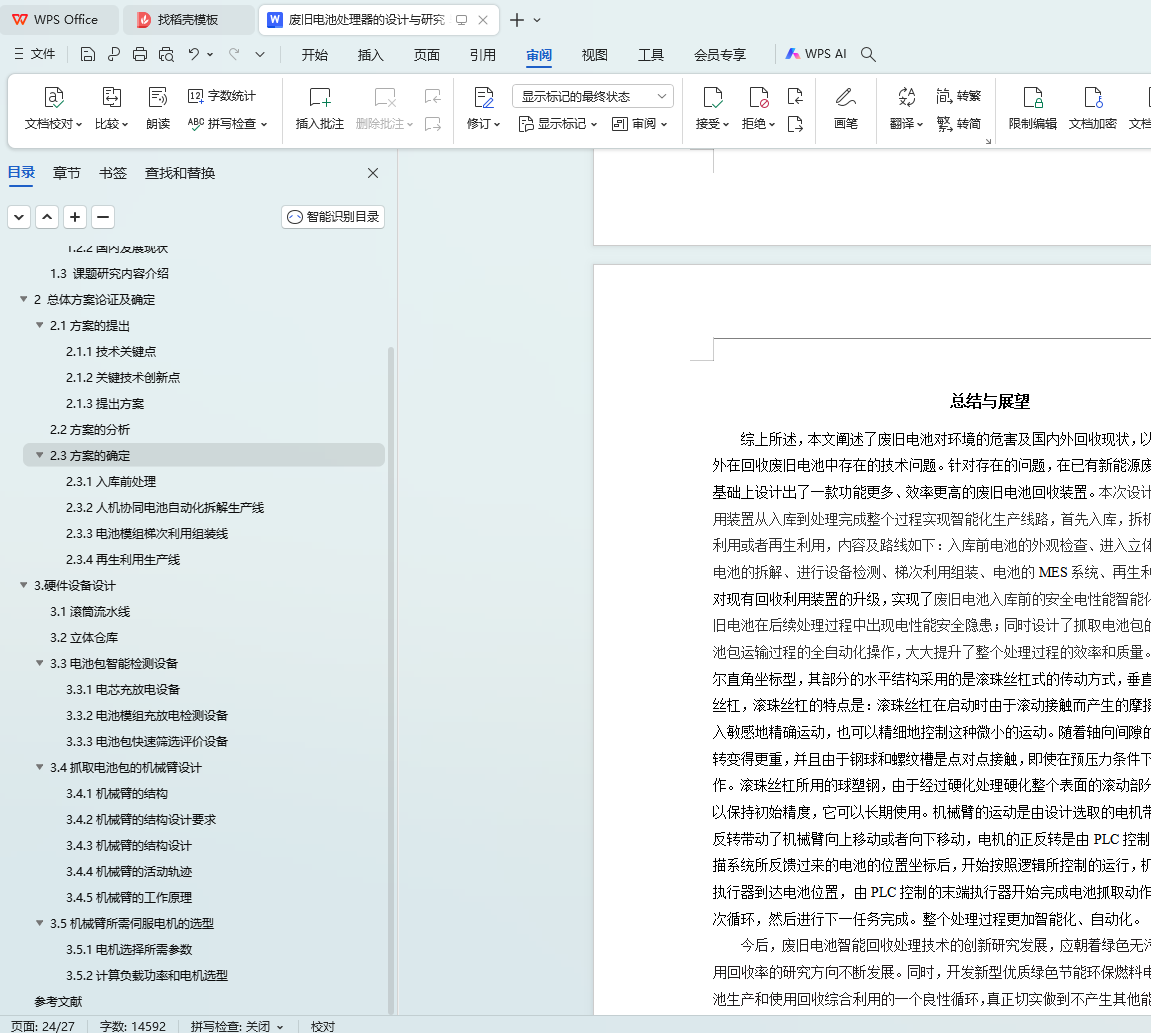The width and height of the screenshot is (1151, 1033).
Task: Click the outline pane vertical scrollbar
Action: click(x=391, y=679)
